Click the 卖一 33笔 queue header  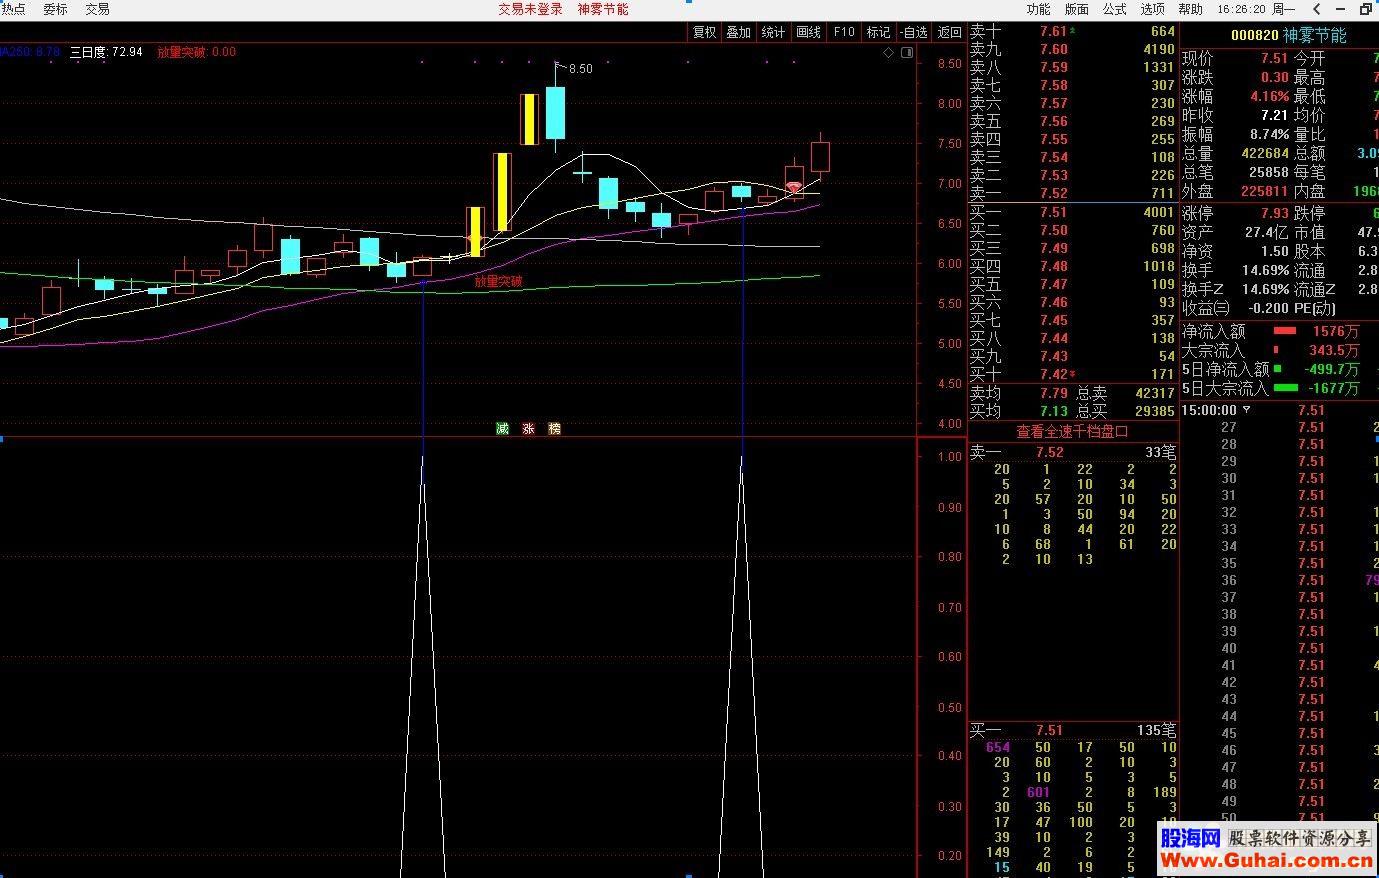1073,452
